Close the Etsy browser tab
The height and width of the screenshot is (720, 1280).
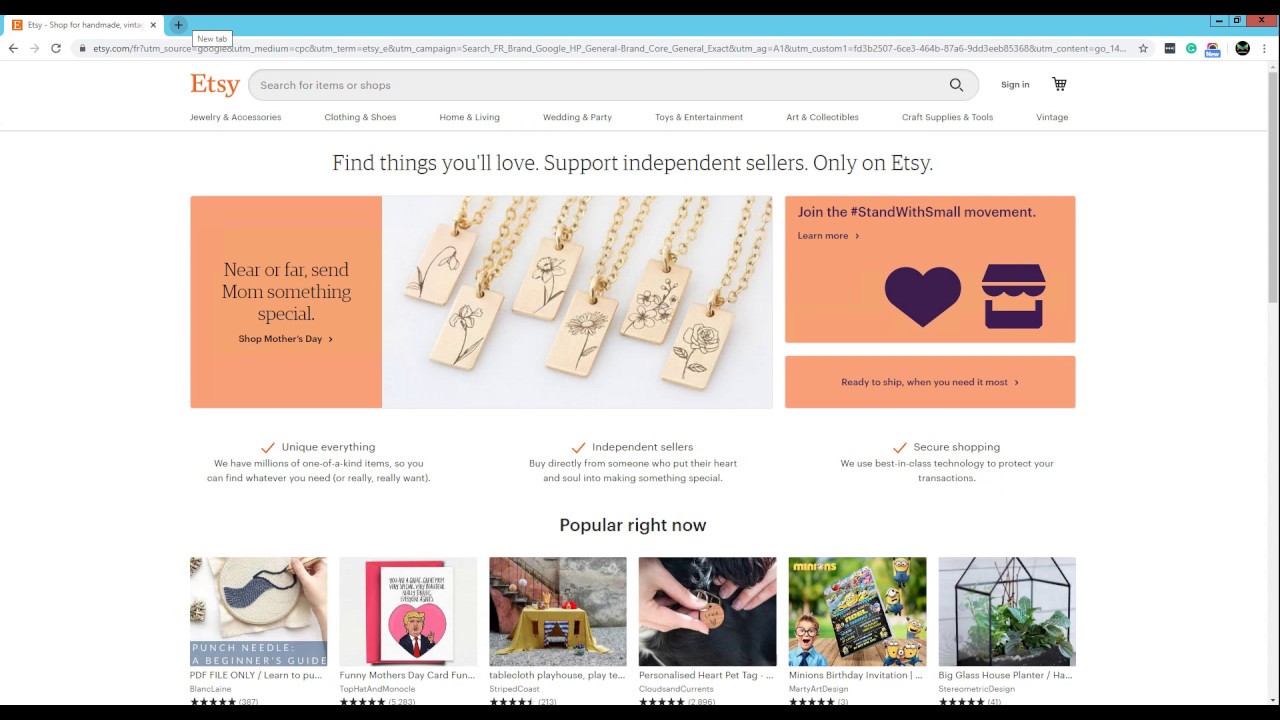click(153, 25)
